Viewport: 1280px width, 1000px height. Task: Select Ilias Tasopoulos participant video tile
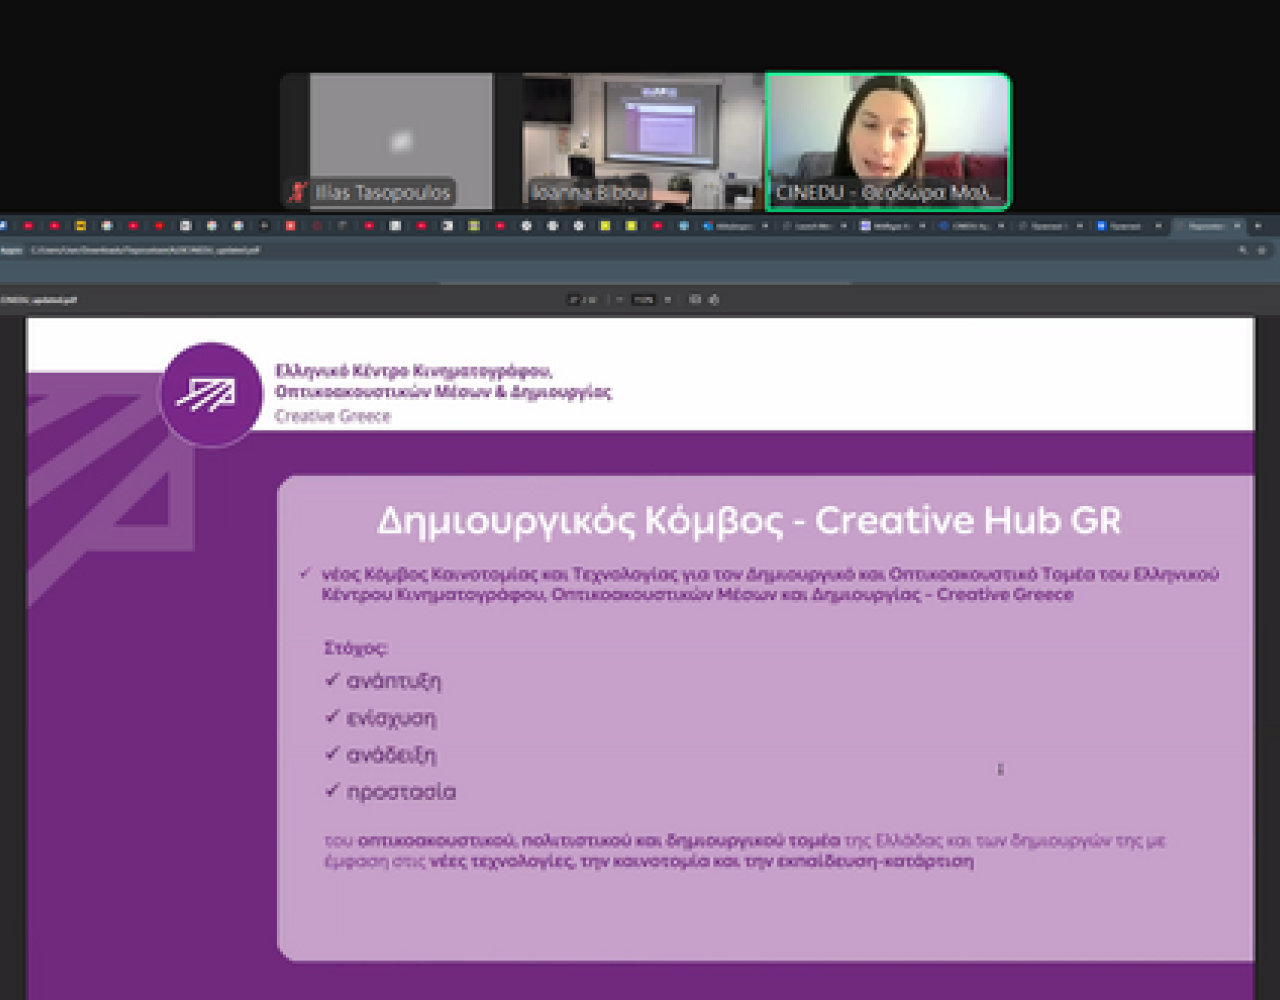[387, 141]
